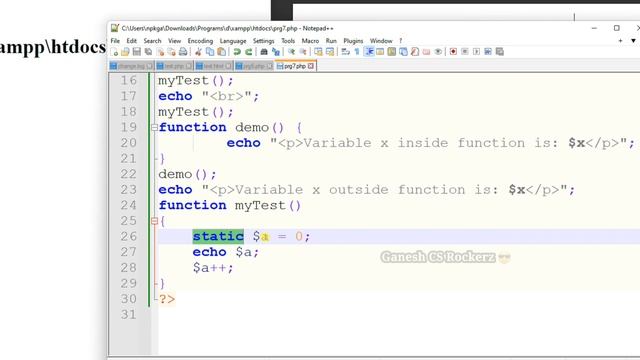Open the View menu
Viewport: 640px width, 360px height.
coord(174,41)
